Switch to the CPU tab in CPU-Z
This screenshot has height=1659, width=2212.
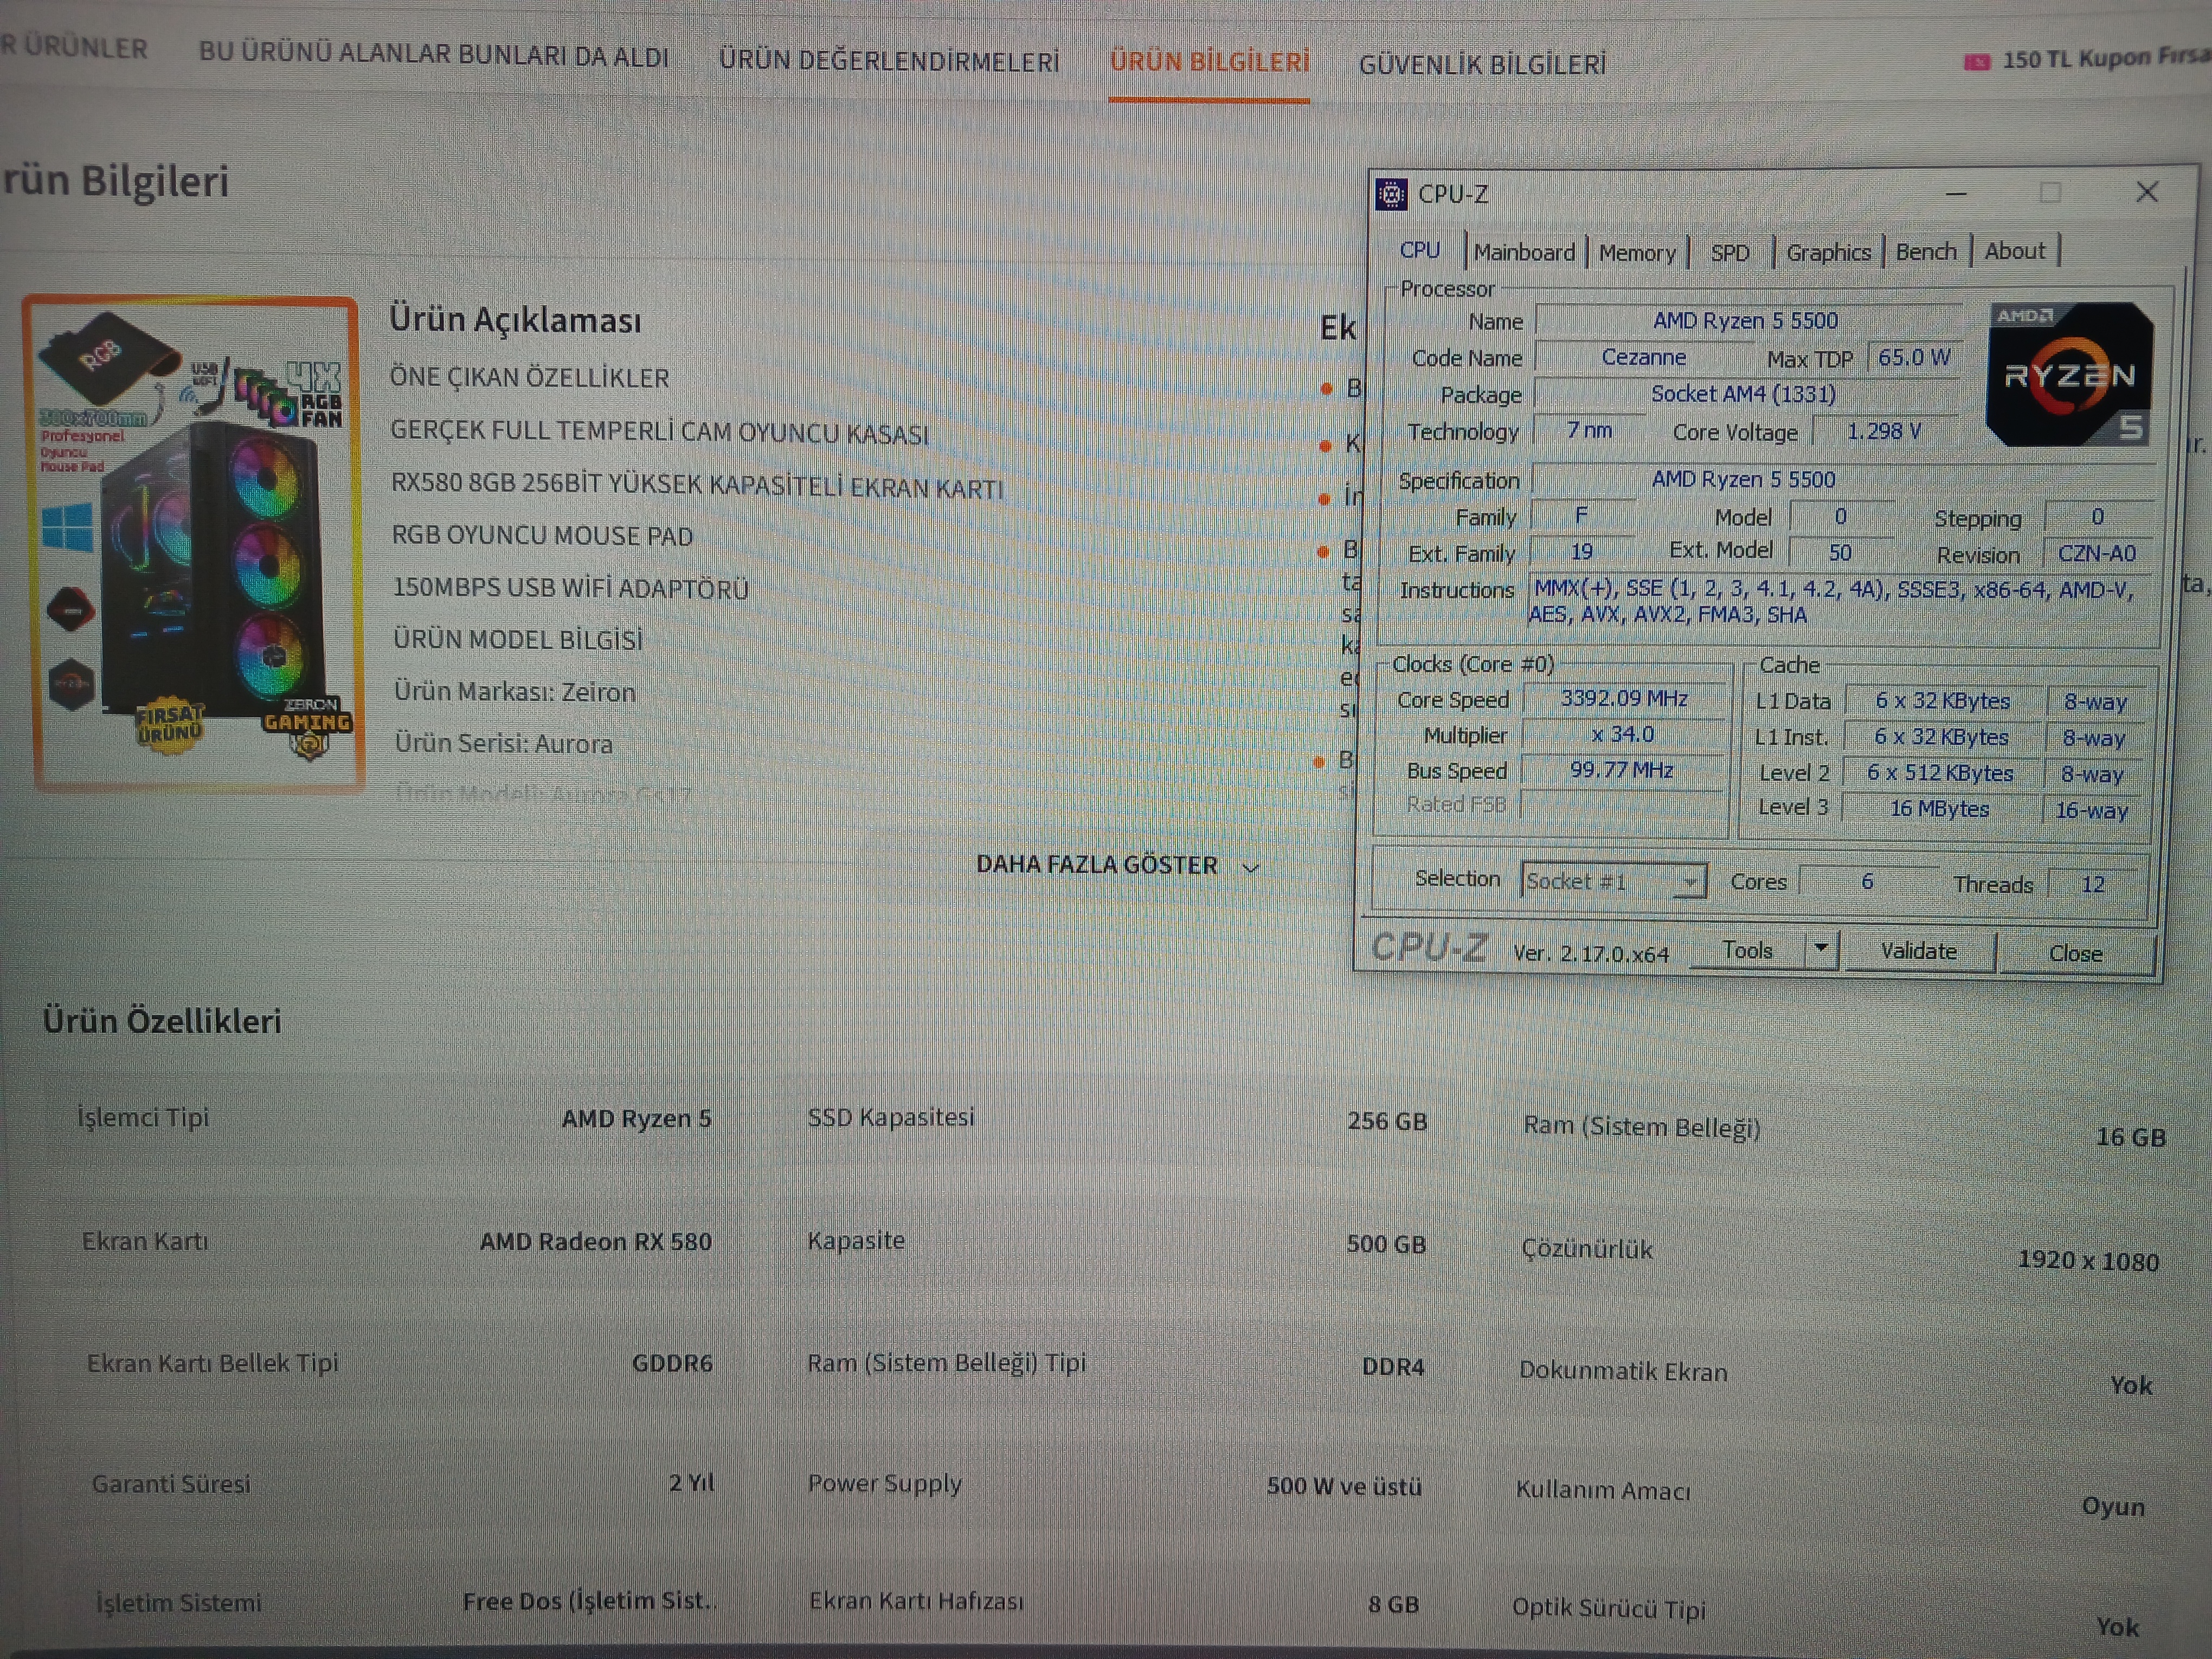[1419, 250]
